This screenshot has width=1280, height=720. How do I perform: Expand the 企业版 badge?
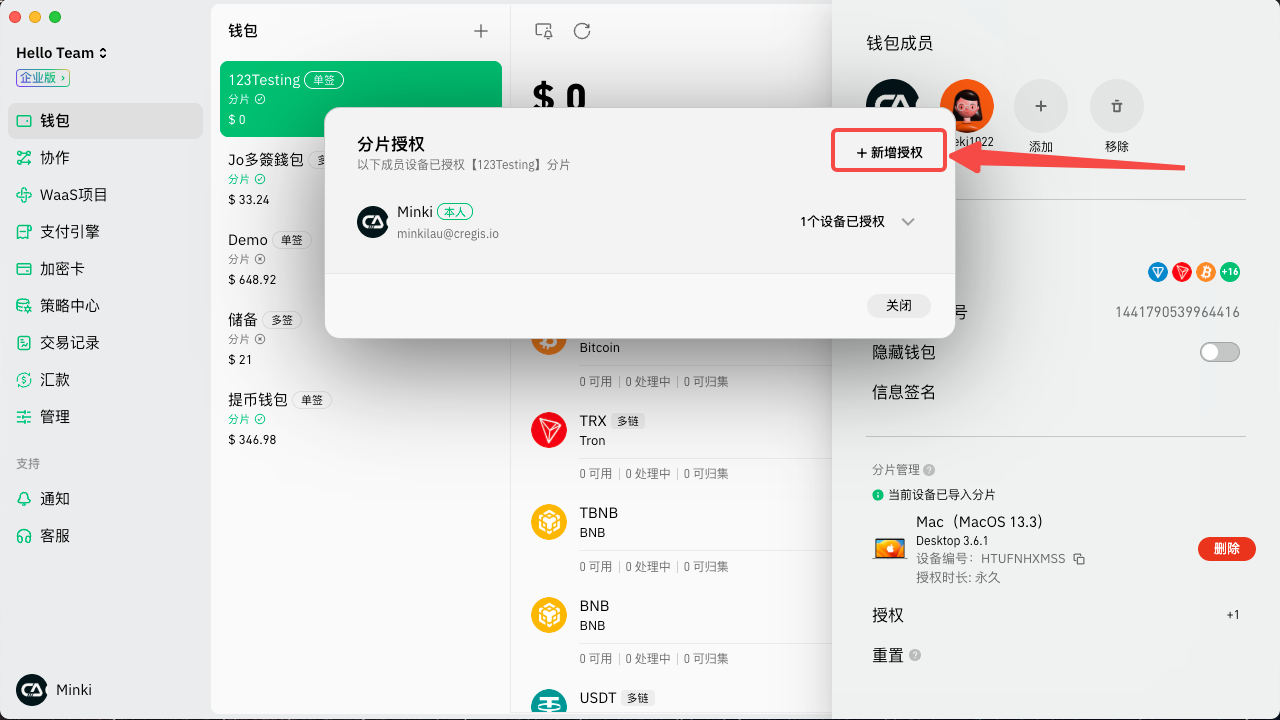[x=43, y=78]
